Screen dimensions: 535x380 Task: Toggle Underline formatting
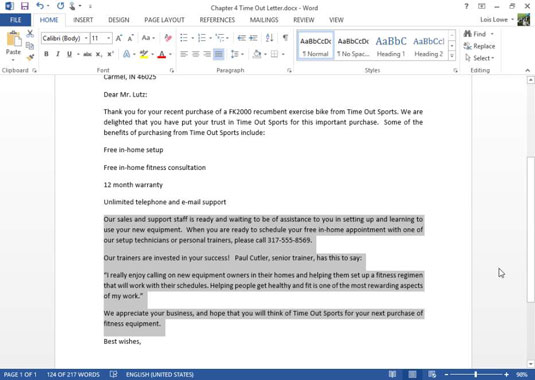pyautogui.click(x=69, y=54)
